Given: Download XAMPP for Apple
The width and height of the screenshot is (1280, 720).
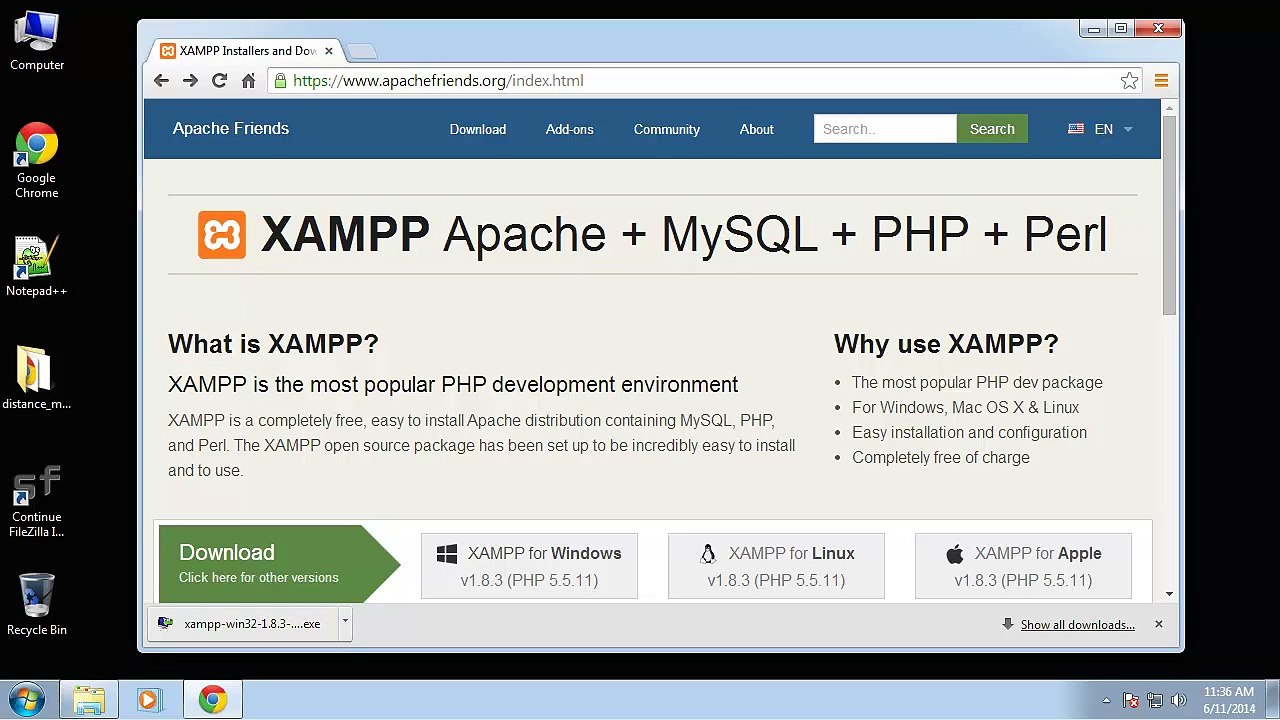Looking at the screenshot, I should pos(1023,566).
